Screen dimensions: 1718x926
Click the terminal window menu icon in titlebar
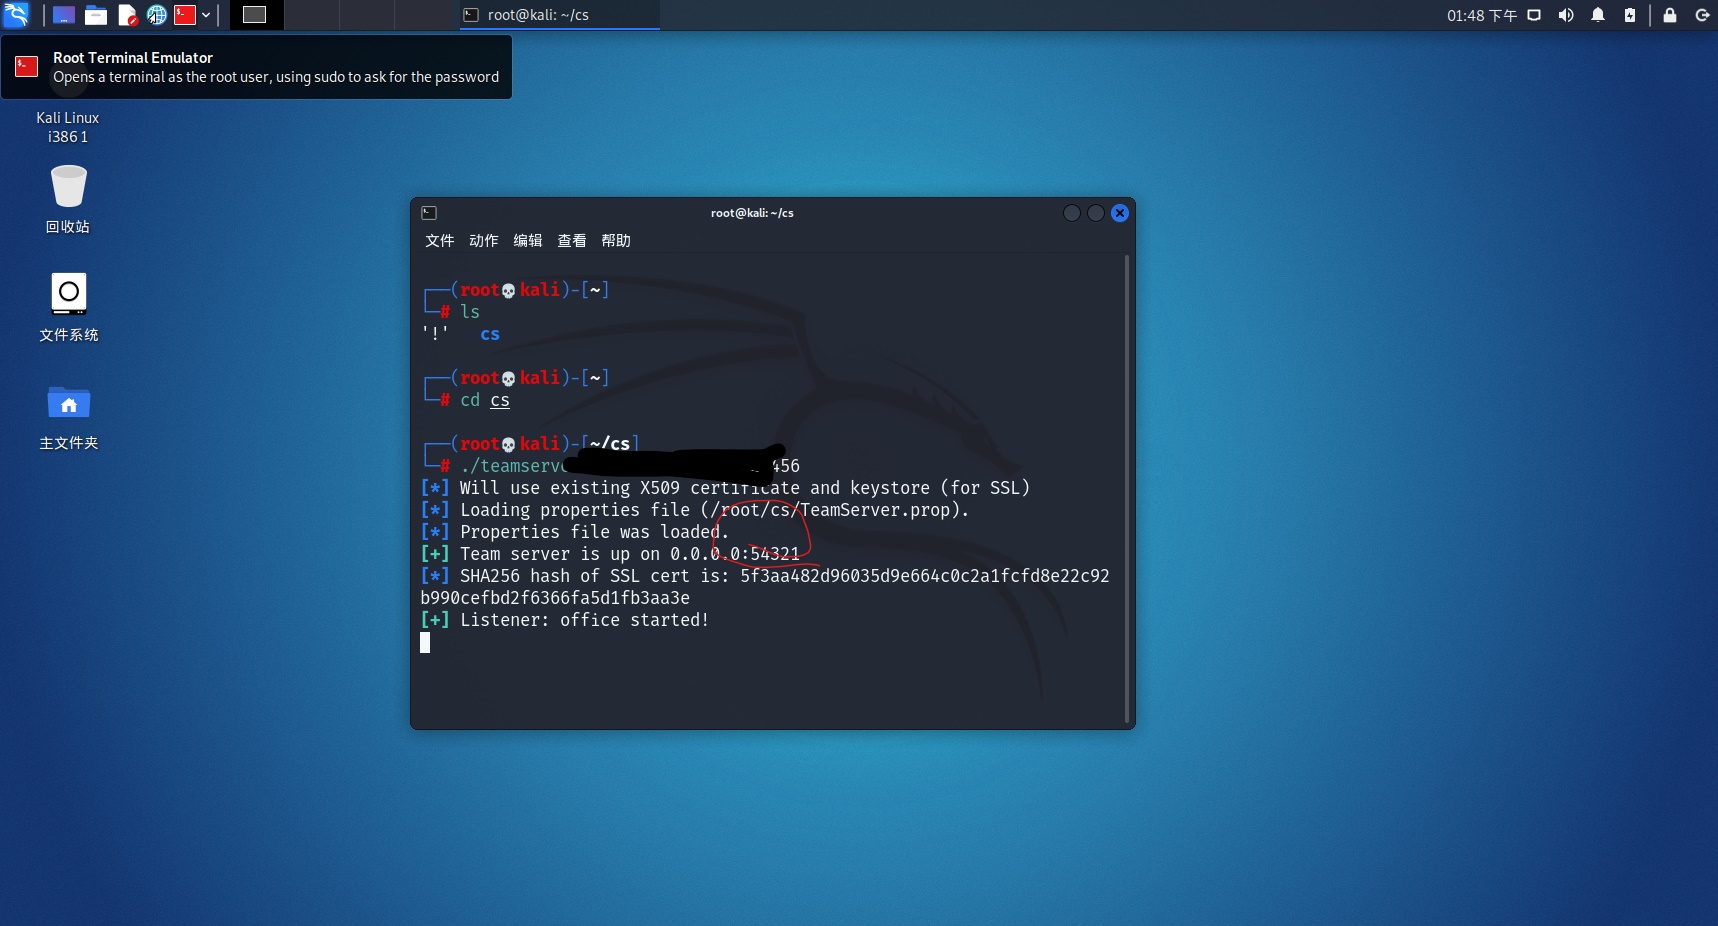429,213
